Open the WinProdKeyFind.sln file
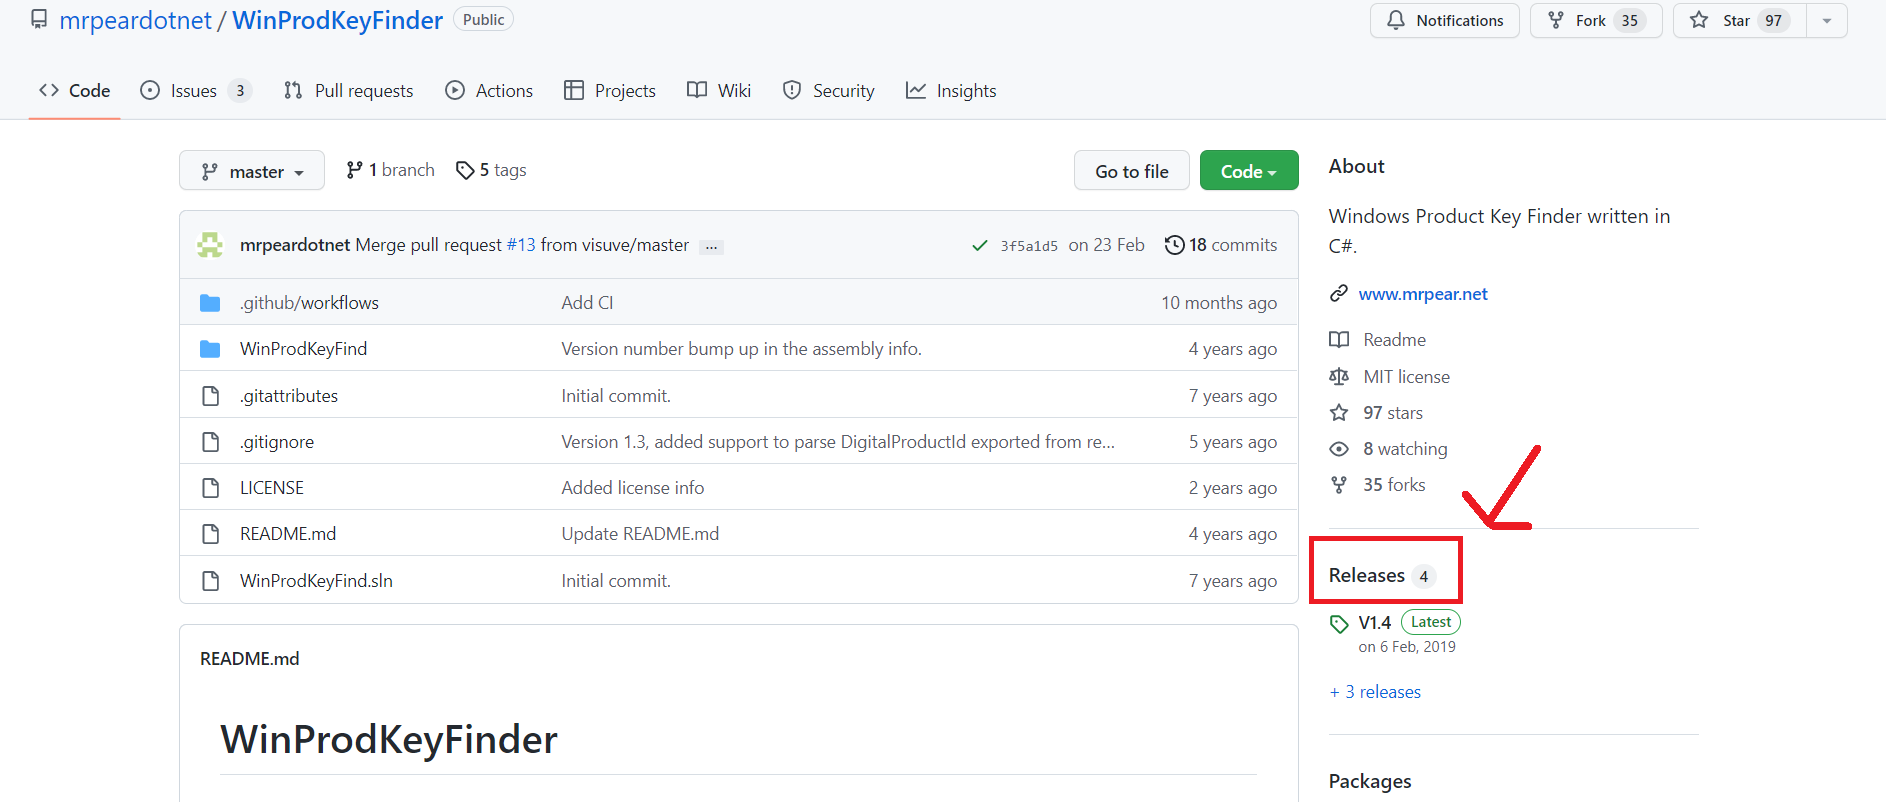The height and width of the screenshot is (802, 1886). pos(316,581)
